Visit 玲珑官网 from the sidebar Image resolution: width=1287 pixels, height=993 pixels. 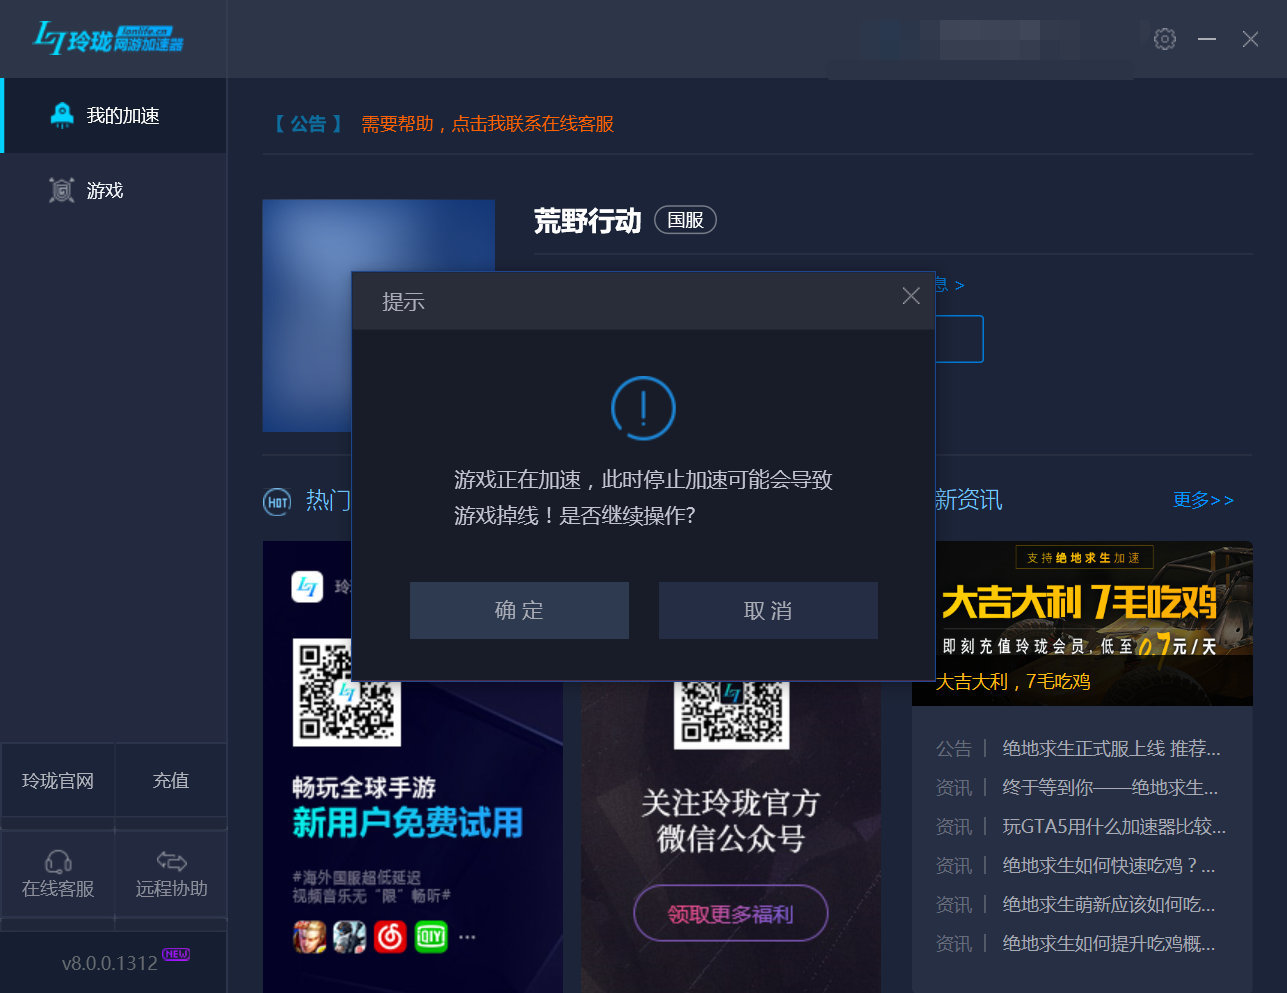point(58,780)
